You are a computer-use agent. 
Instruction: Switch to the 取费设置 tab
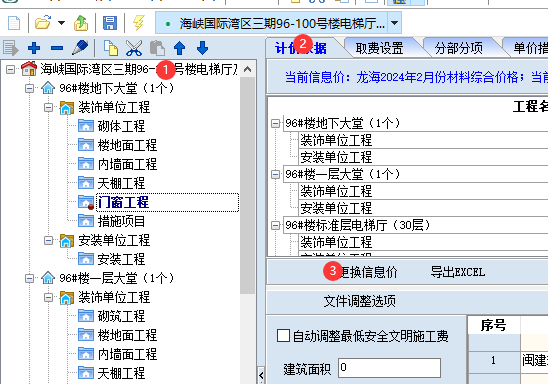(x=379, y=48)
